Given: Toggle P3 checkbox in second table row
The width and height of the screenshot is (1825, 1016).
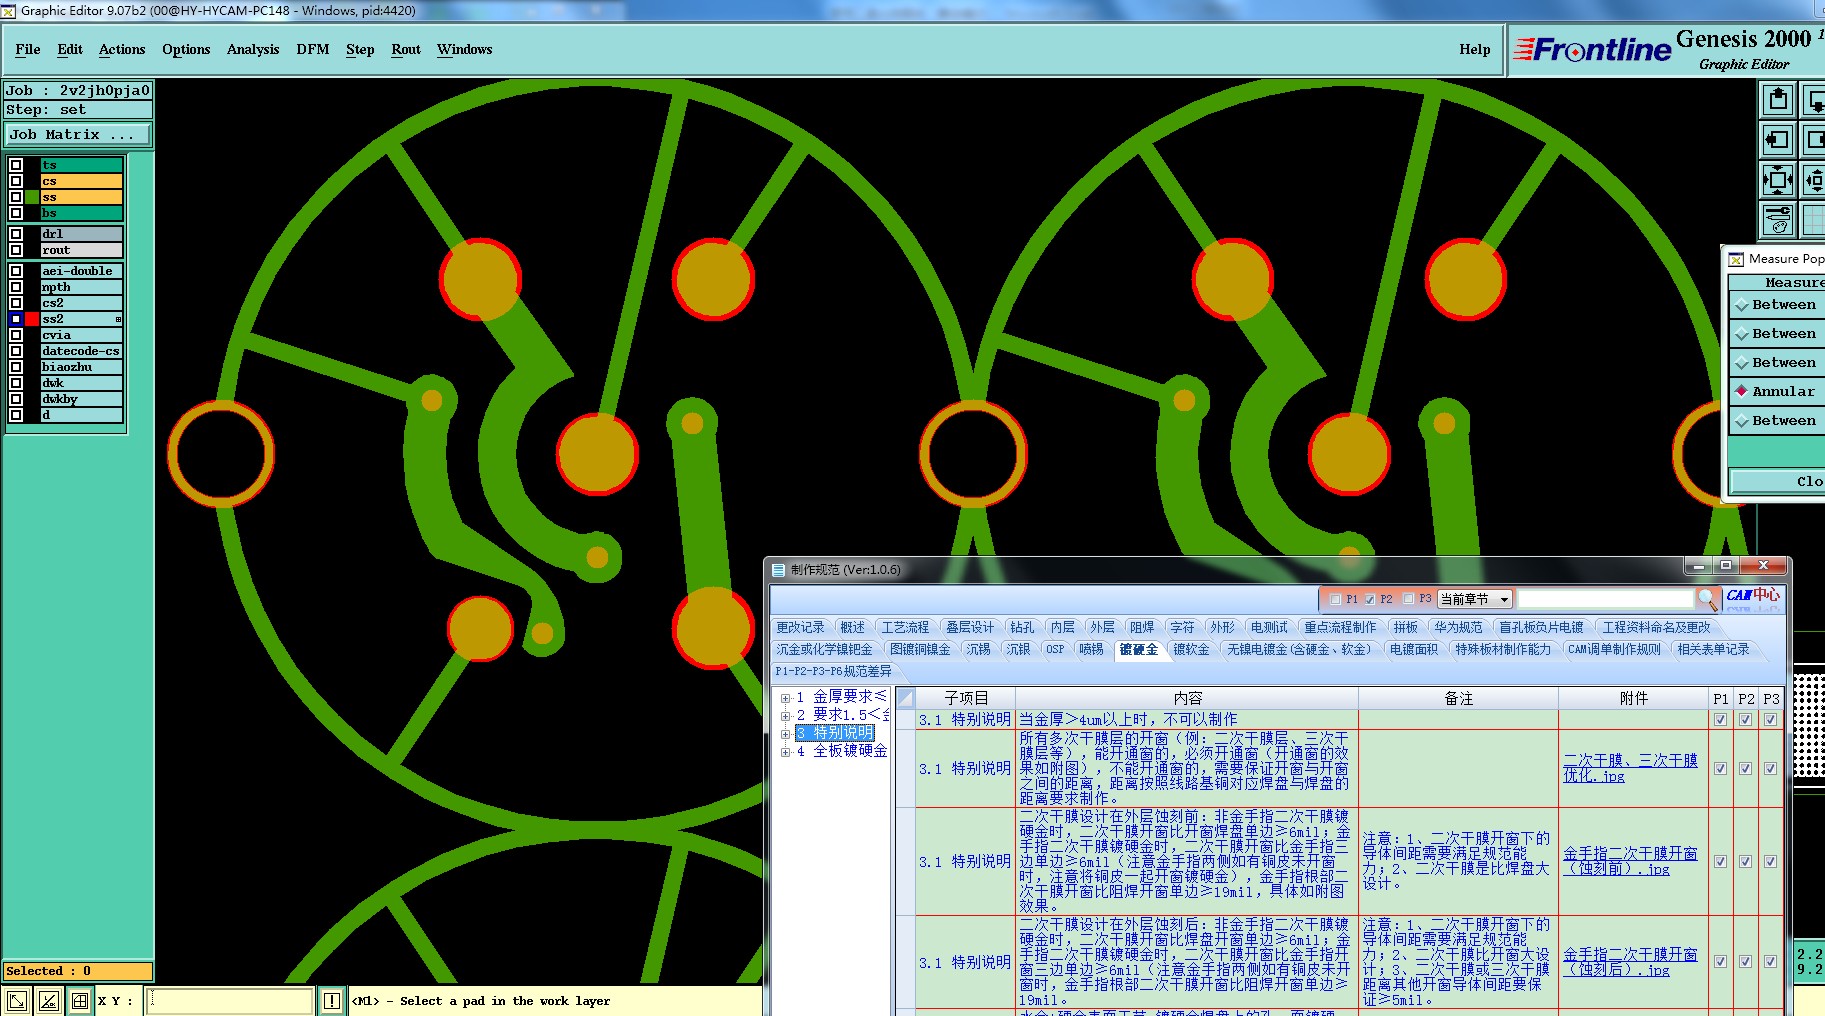Looking at the screenshot, I should coord(1770,768).
